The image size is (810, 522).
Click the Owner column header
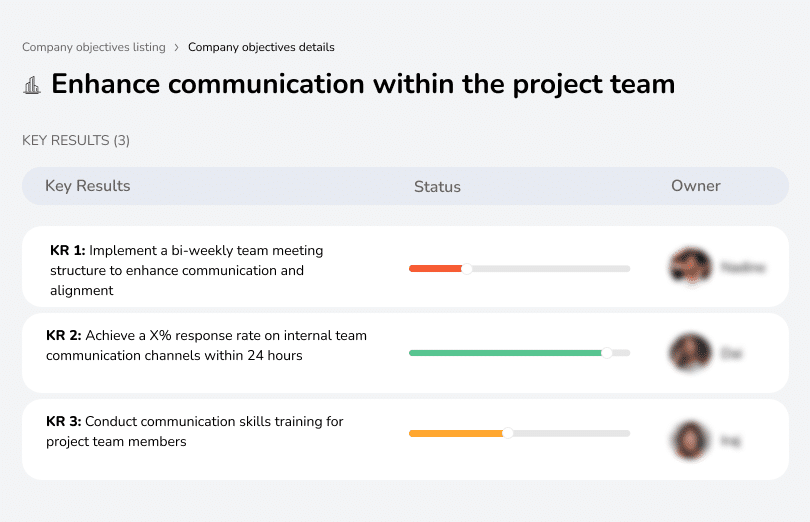[695, 186]
